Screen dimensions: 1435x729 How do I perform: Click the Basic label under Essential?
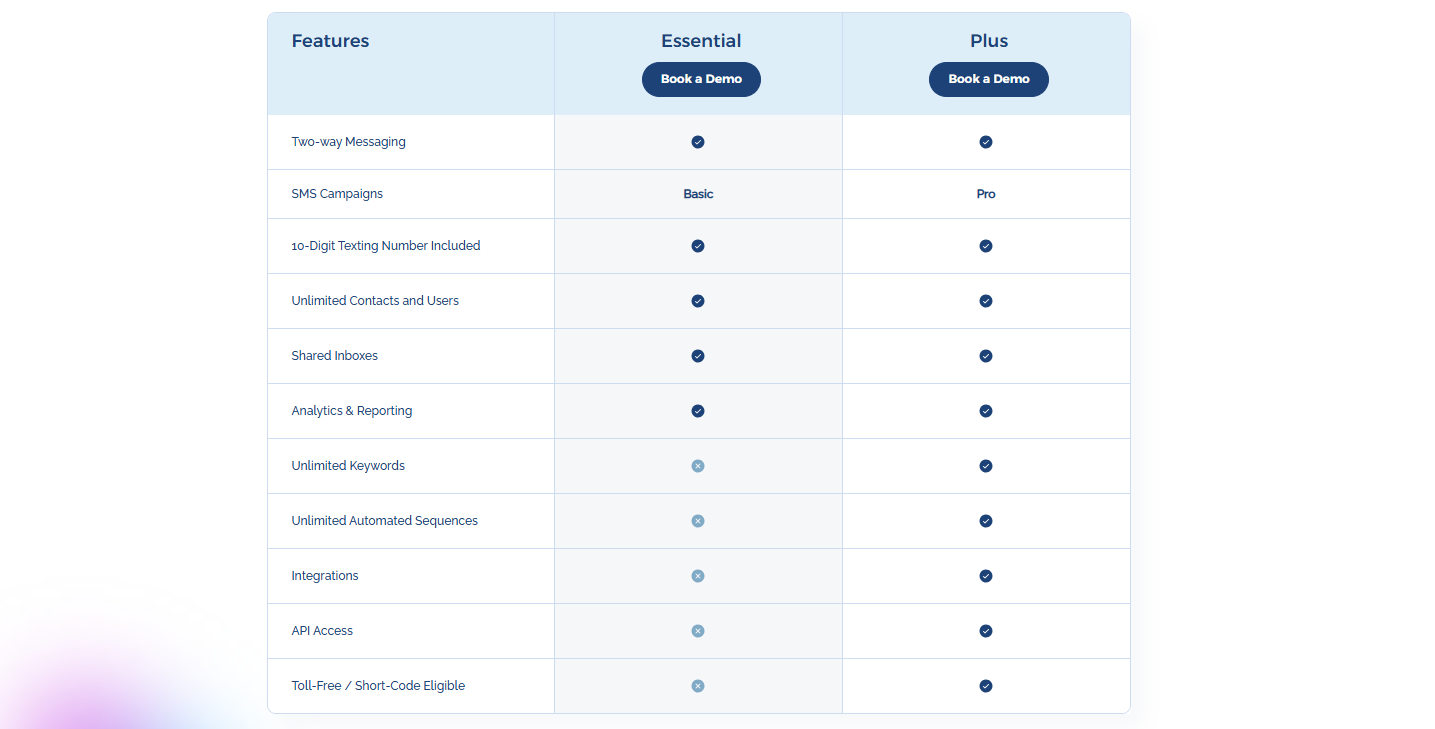[697, 193]
